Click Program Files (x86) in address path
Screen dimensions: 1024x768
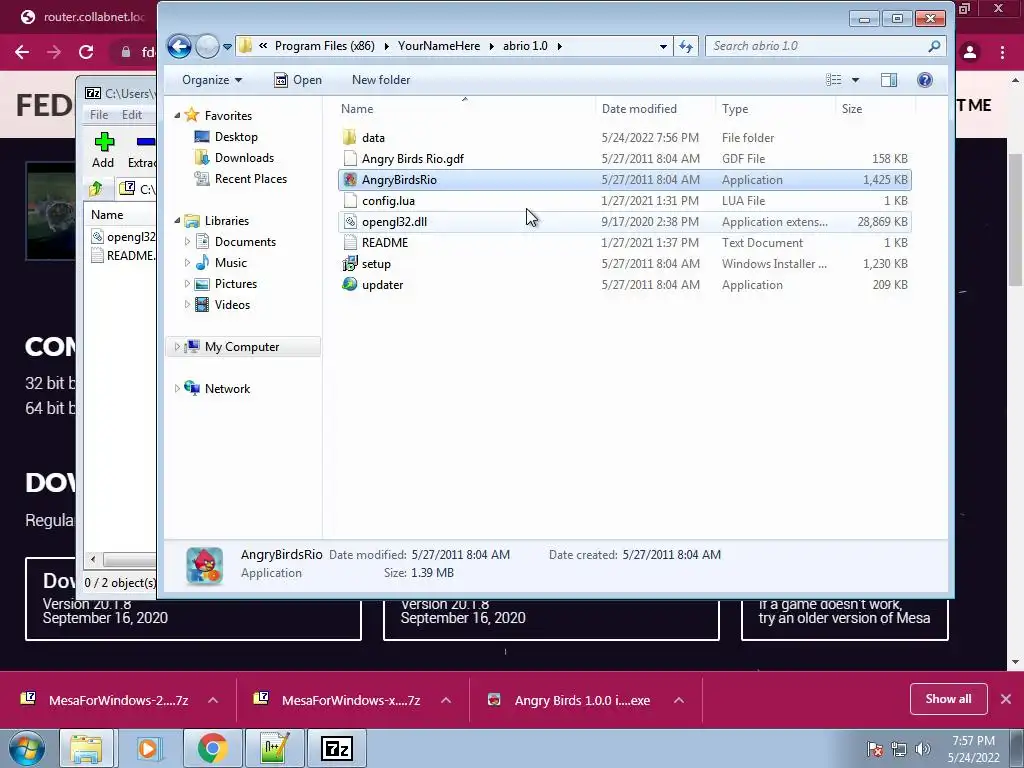pos(325,46)
